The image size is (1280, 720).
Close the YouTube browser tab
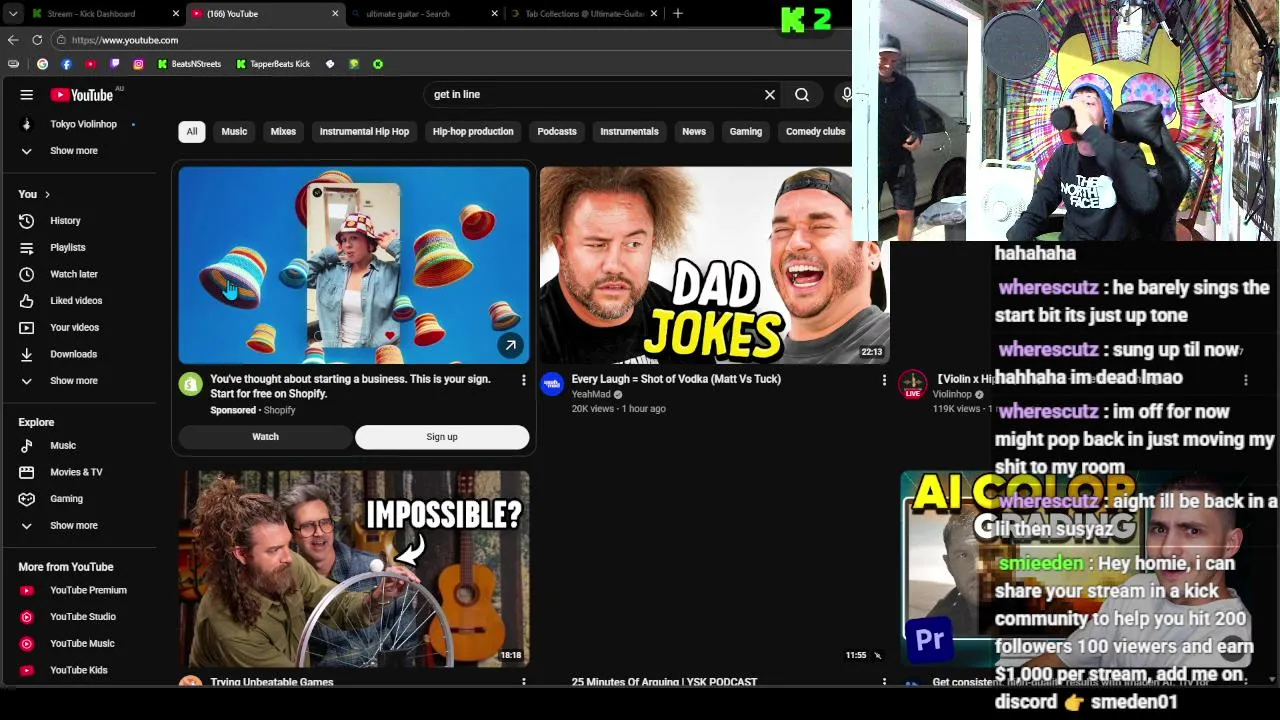(x=335, y=14)
